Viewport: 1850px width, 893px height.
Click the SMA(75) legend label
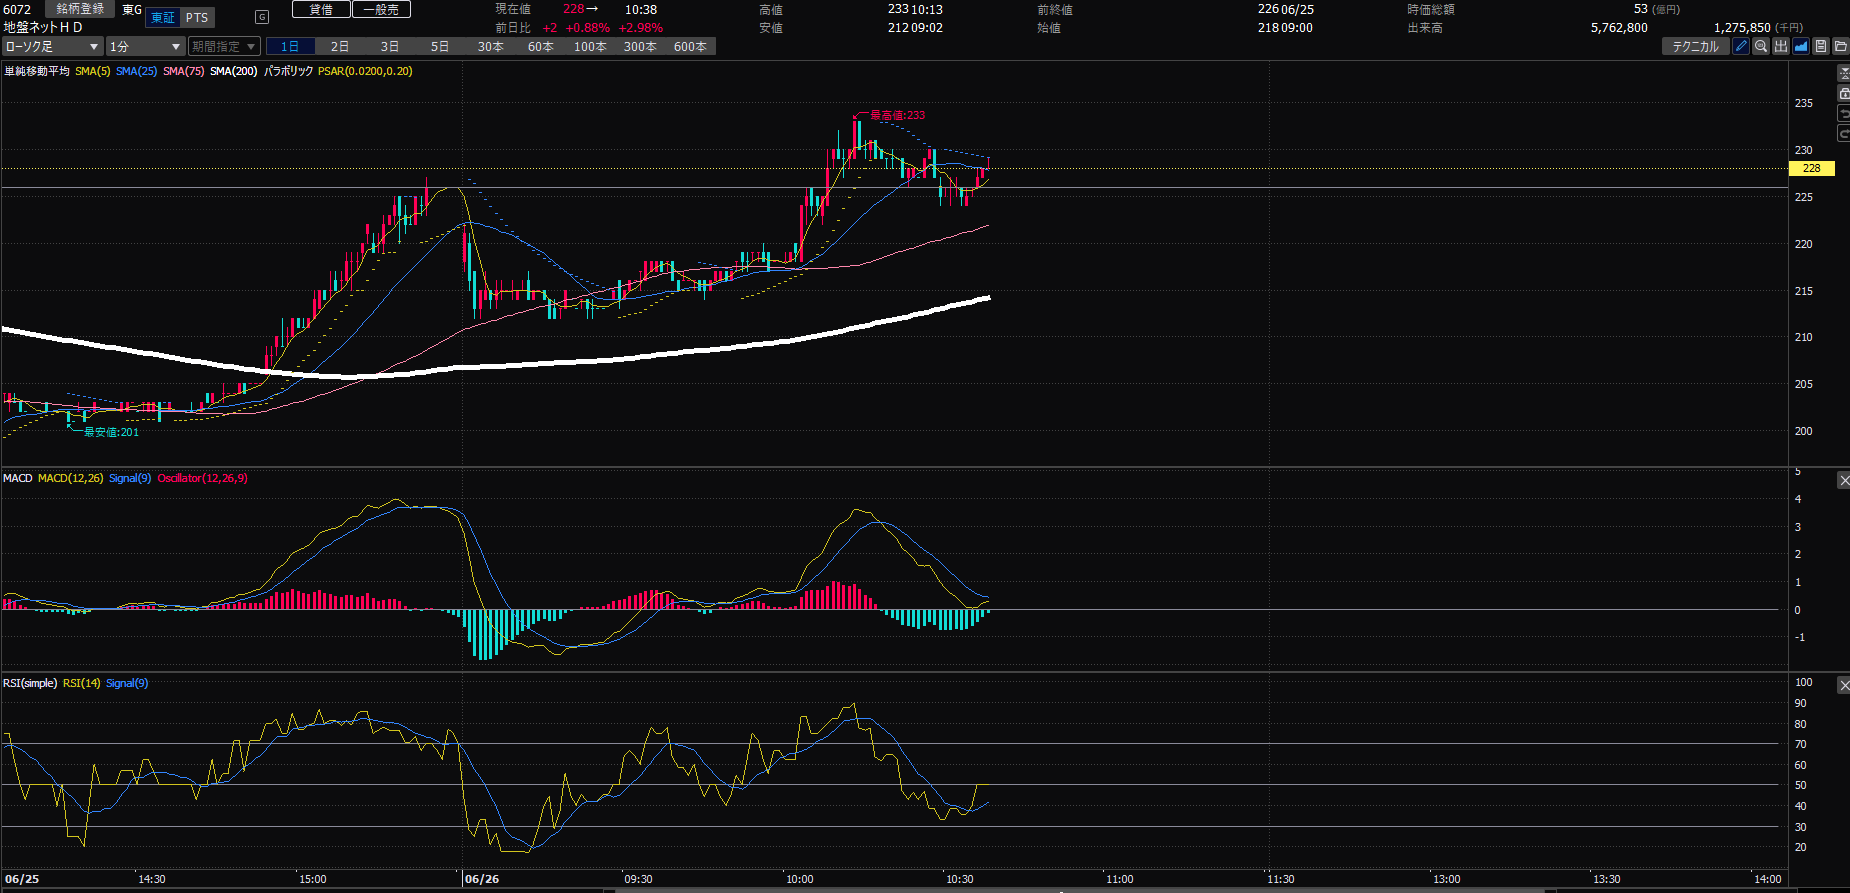pos(183,71)
